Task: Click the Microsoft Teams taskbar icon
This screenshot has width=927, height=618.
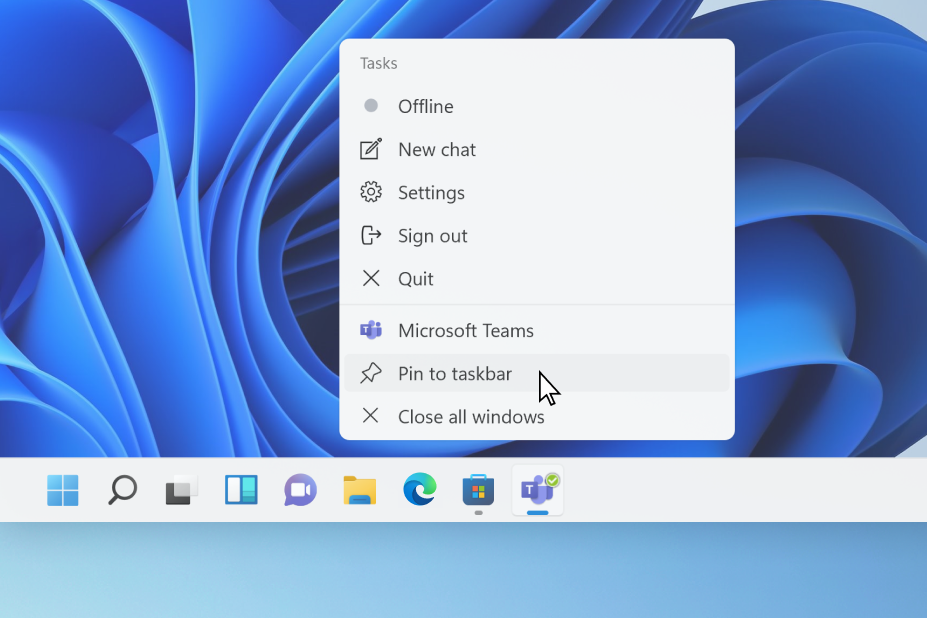Action: pyautogui.click(x=537, y=490)
